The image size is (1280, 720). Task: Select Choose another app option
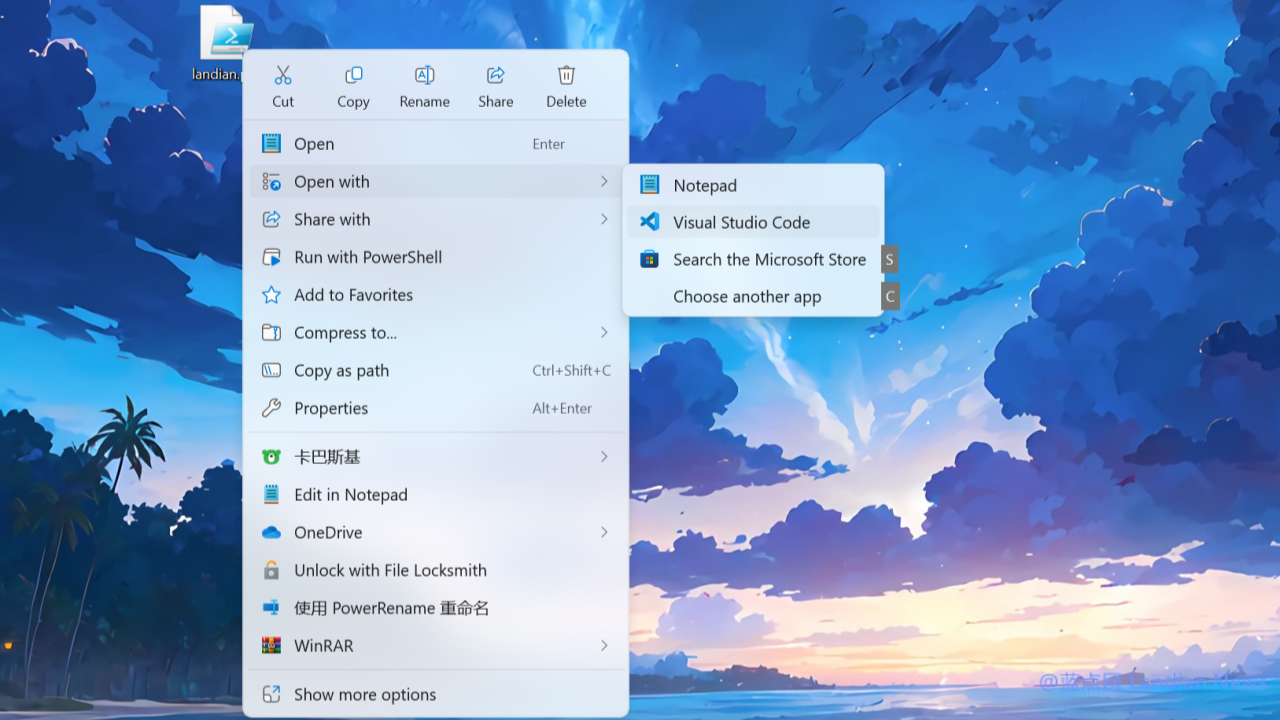click(747, 297)
